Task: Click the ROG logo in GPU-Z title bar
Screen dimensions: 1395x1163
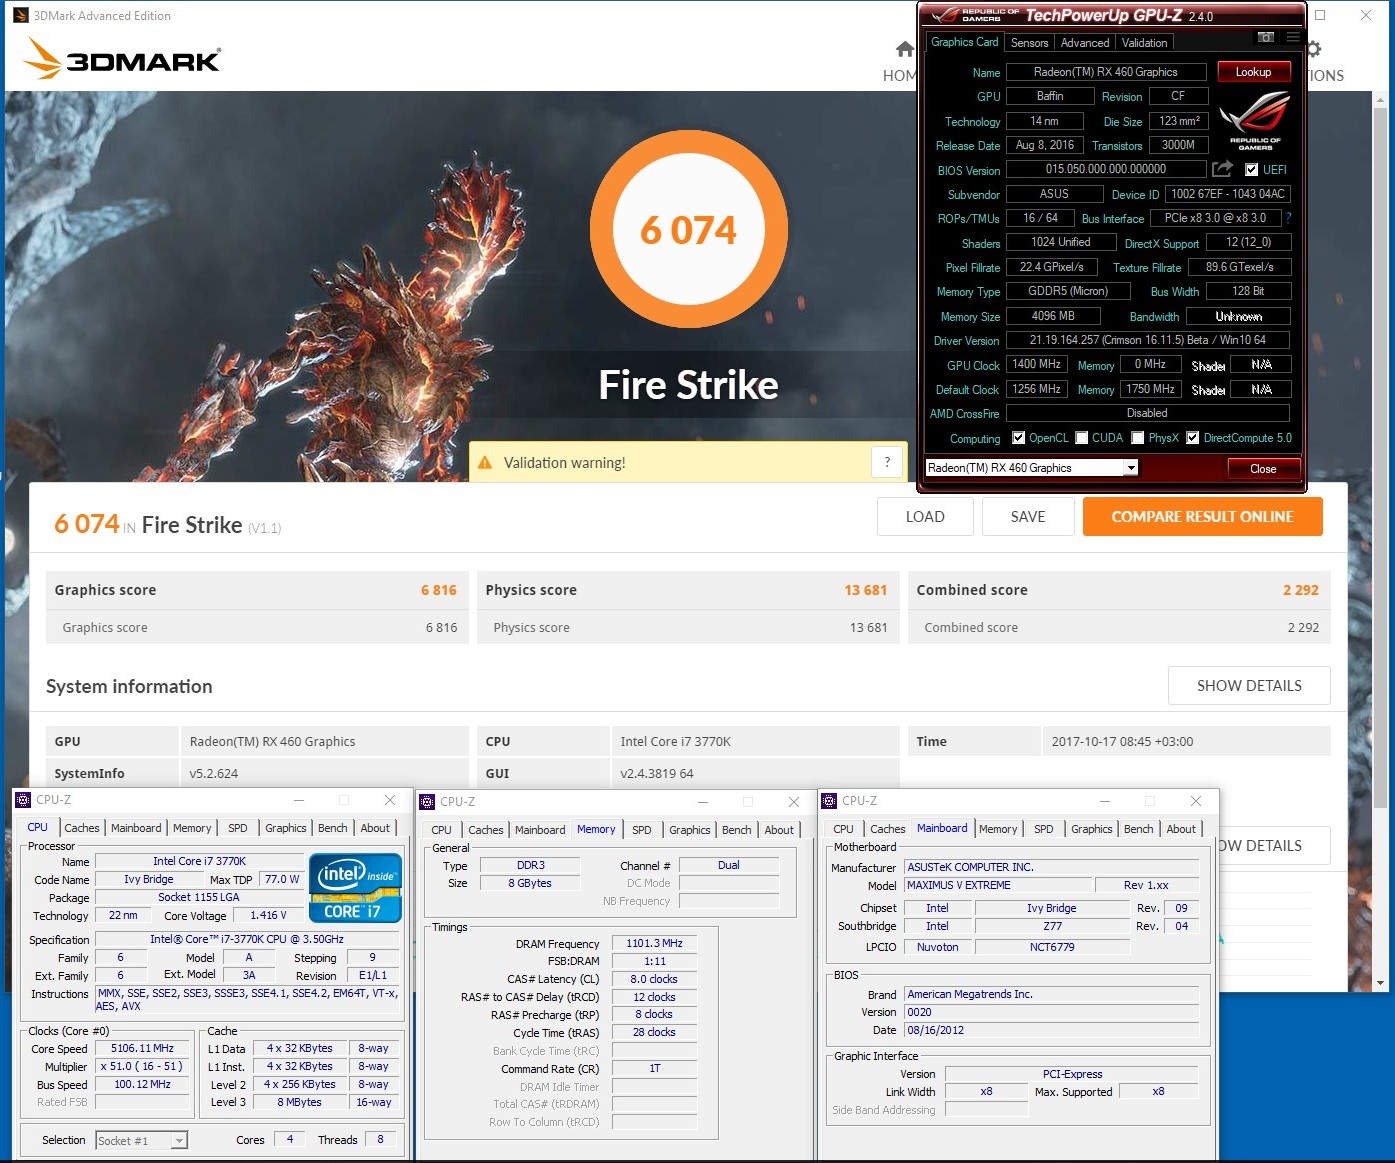Action: (945, 16)
